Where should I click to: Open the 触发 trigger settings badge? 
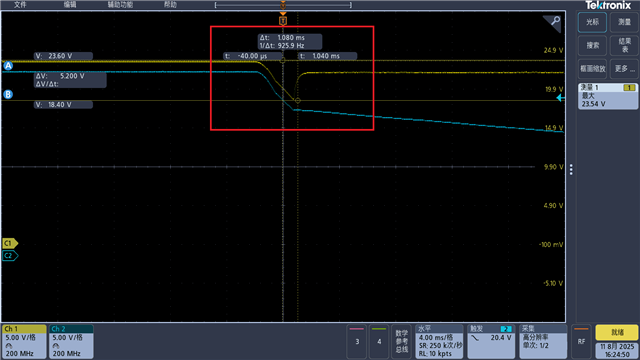[491, 342]
